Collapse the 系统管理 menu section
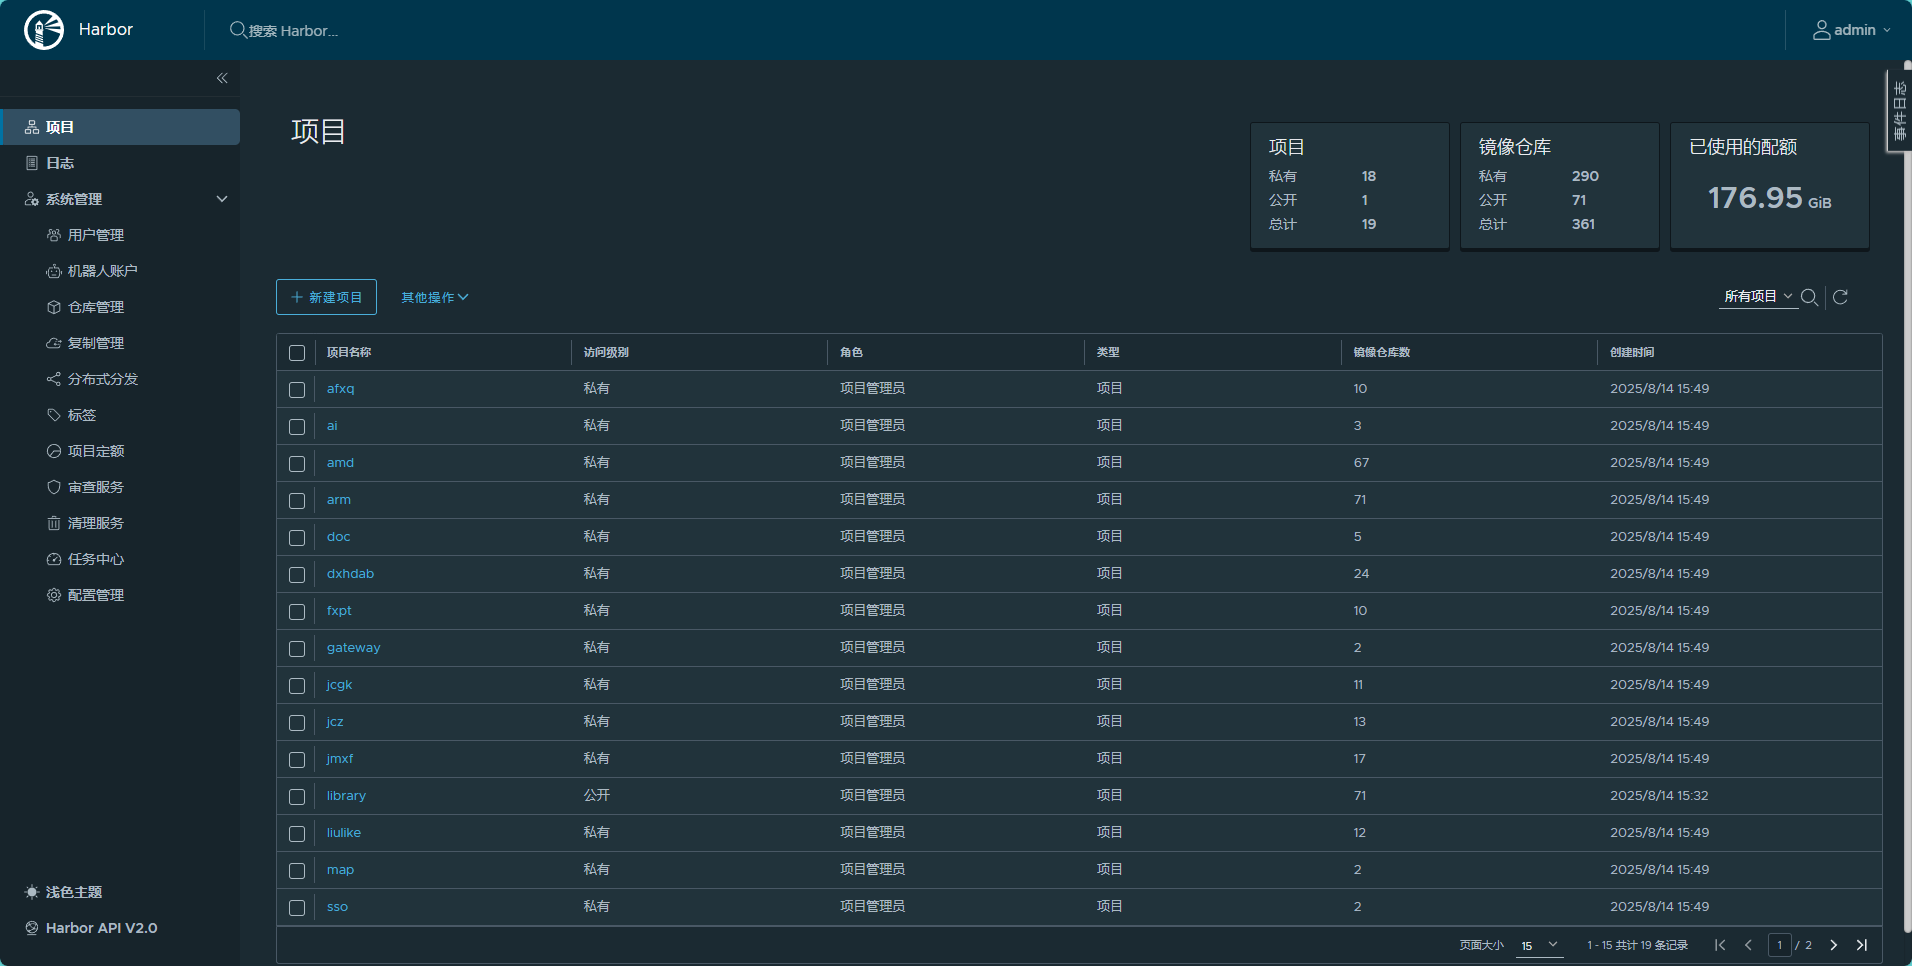Image resolution: width=1912 pixels, height=966 pixels. click(222, 199)
